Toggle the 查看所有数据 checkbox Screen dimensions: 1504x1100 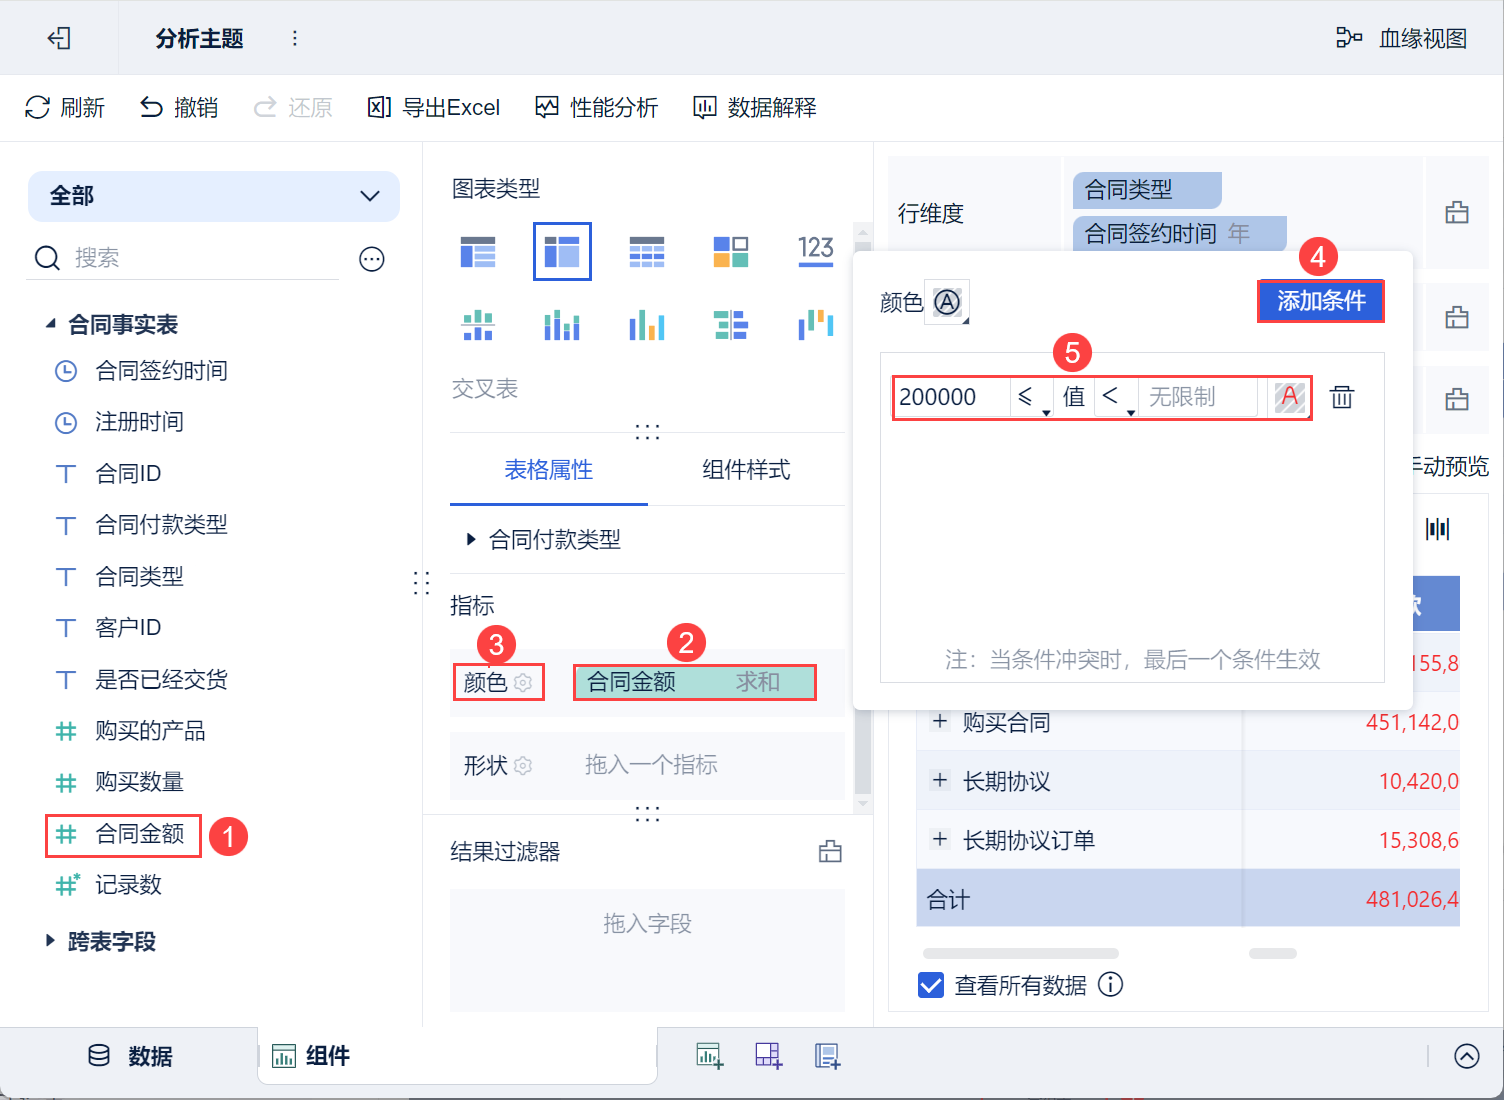[931, 986]
